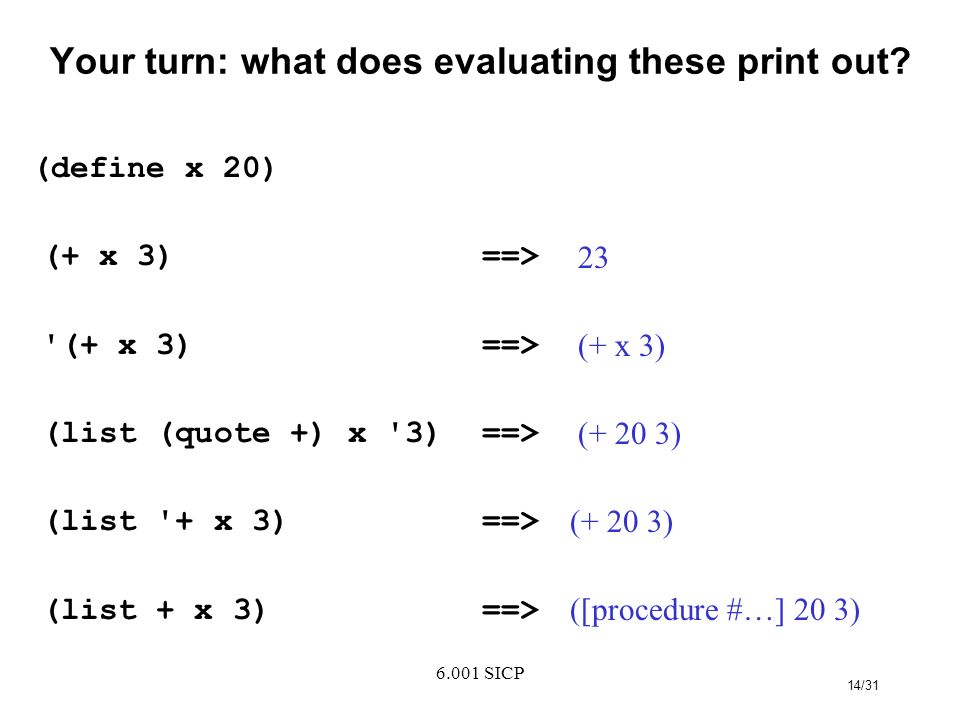
Task: Click the blue answer (+ x 3)
Action: pyautogui.click(x=621, y=347)
